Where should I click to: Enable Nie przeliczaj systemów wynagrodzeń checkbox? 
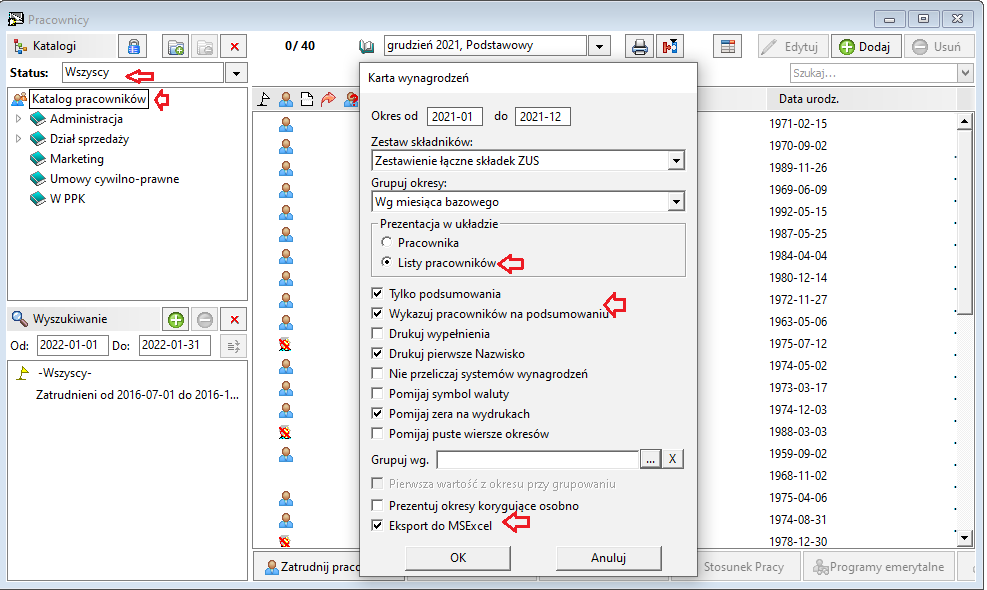point(377,373)
